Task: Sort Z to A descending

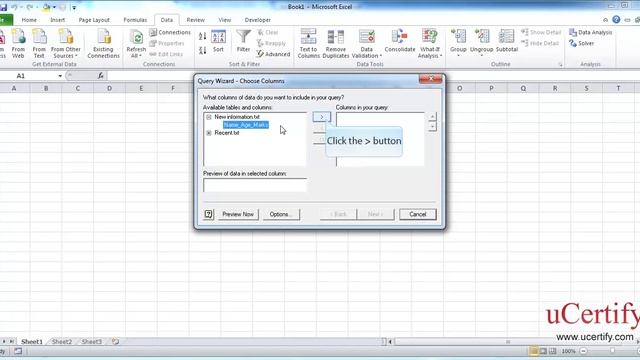Action: [x=202, y=51]
